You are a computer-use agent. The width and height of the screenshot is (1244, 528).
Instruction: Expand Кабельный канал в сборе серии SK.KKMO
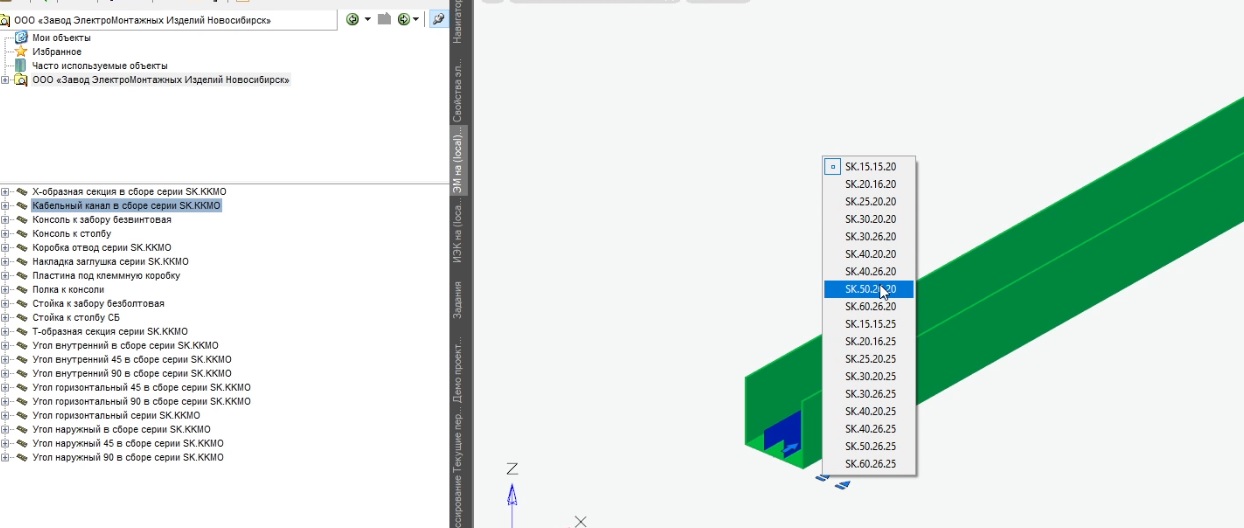5,205
